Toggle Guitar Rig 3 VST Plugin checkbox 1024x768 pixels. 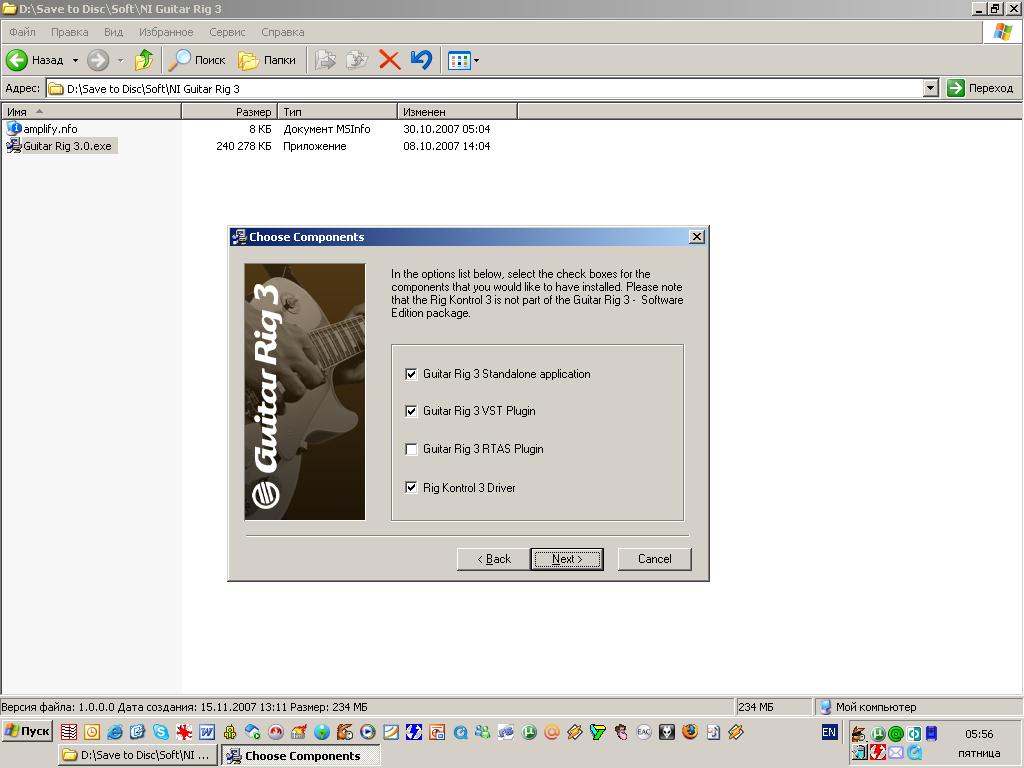pos(411,411)
